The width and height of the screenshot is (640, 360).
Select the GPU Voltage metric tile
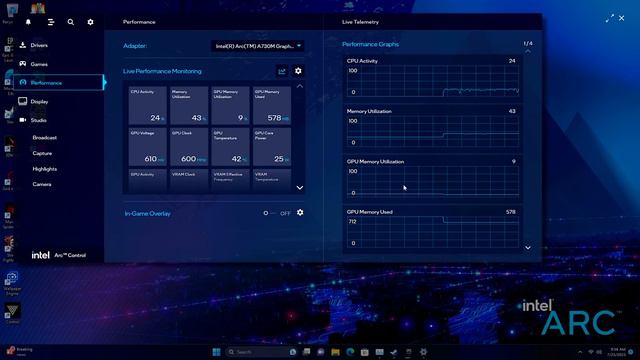147,147
